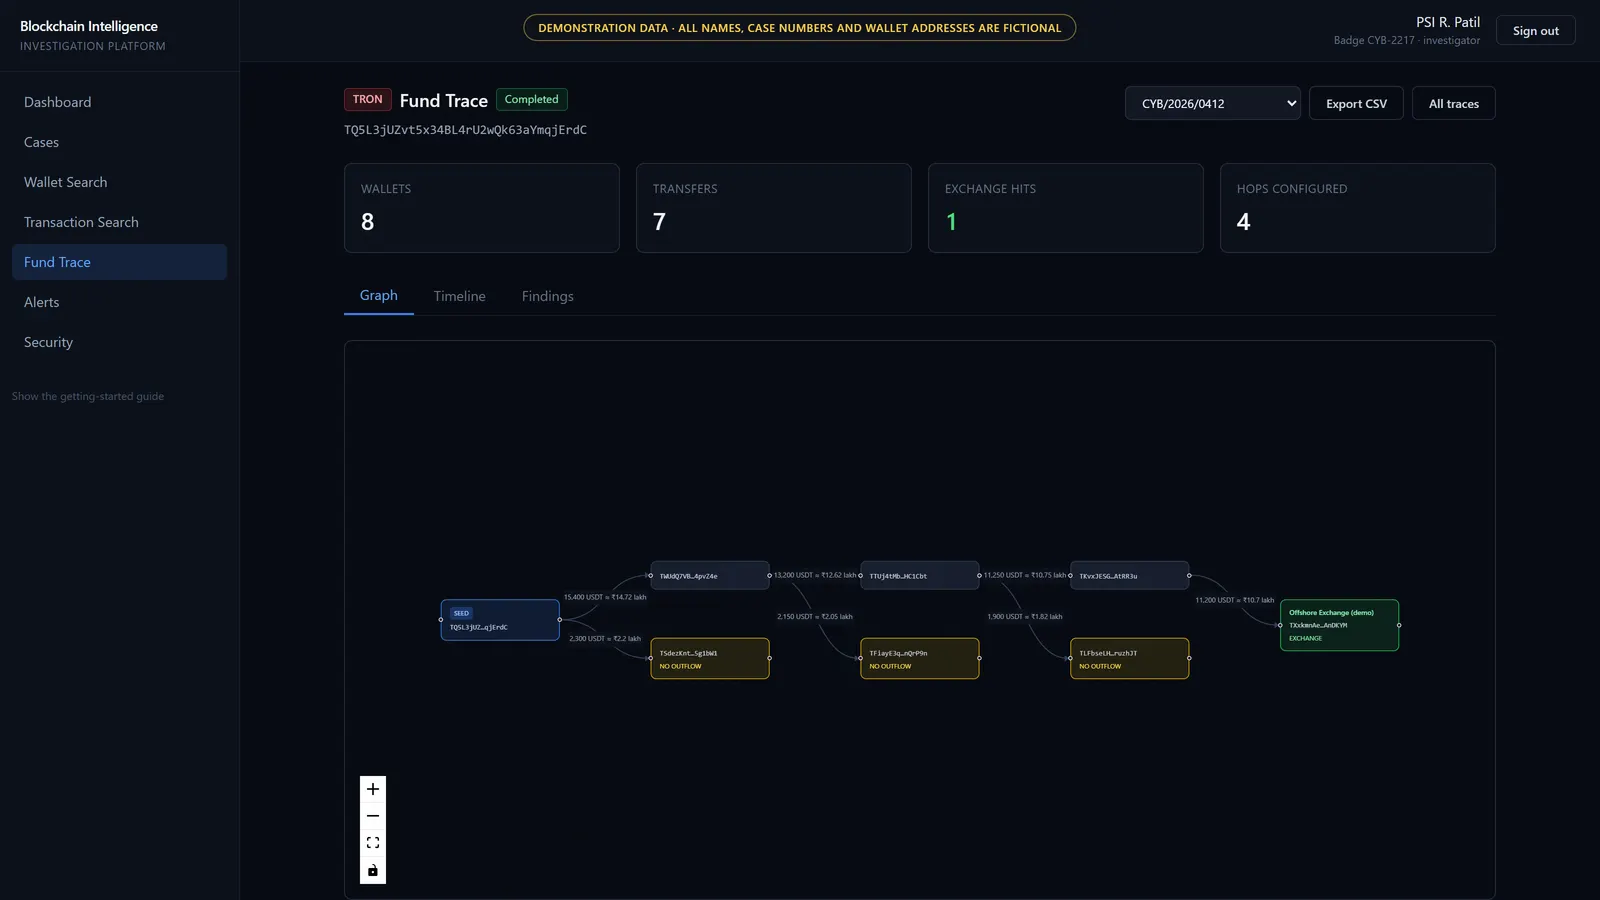Click the Hops Configured stat card
This screenshot has height=900, width=1600.
coord(1358,208)
